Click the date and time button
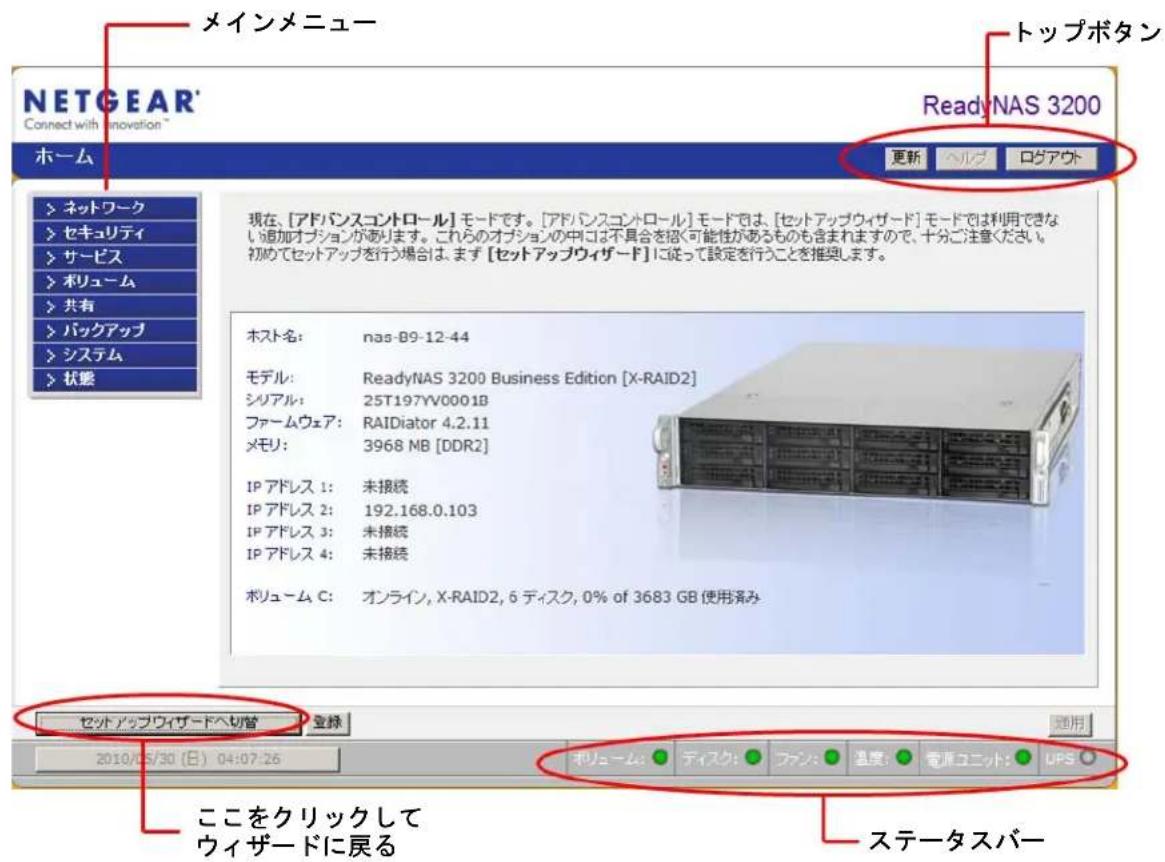The height and width of the screenshot is (862, 1165). coord(187,759)
